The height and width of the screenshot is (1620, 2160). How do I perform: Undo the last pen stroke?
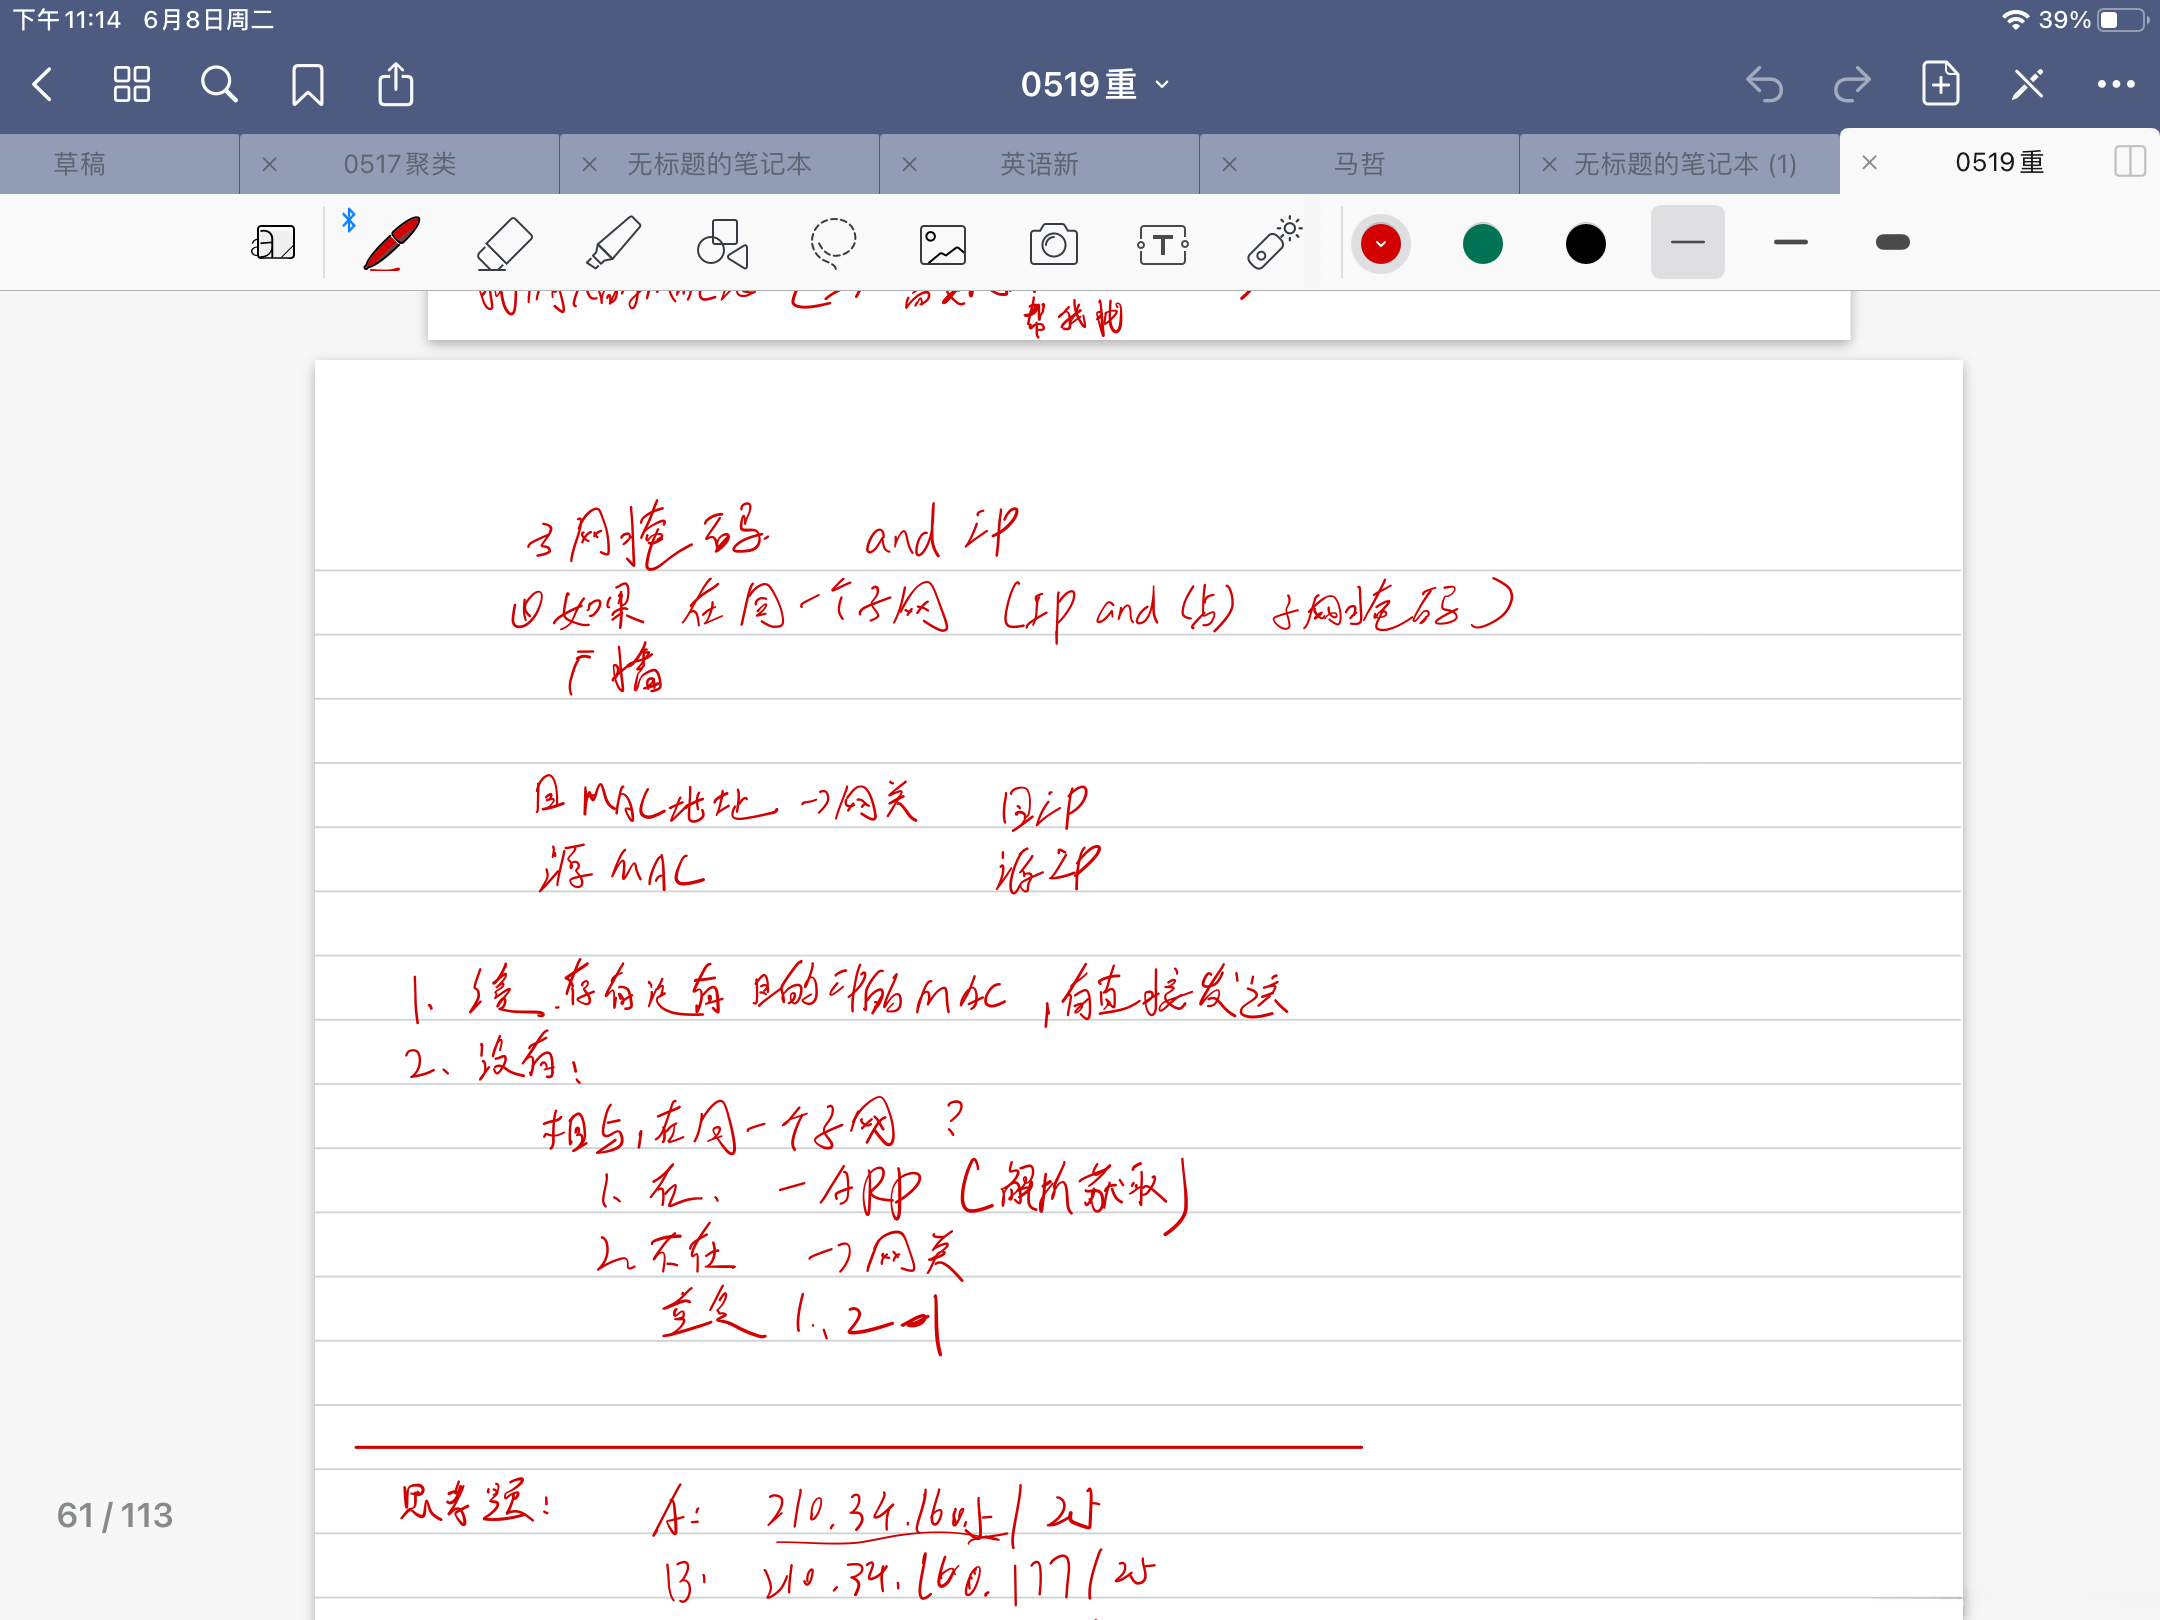click(x=1766, y=84)
